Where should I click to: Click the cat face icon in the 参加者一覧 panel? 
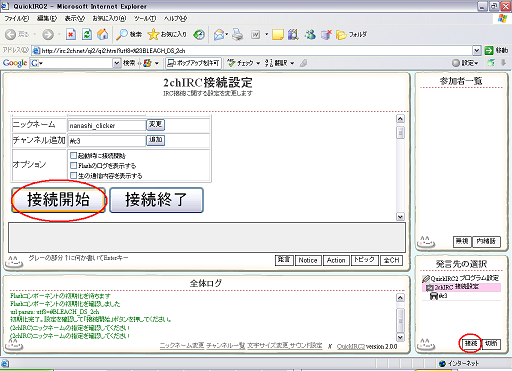click(425, 241)
